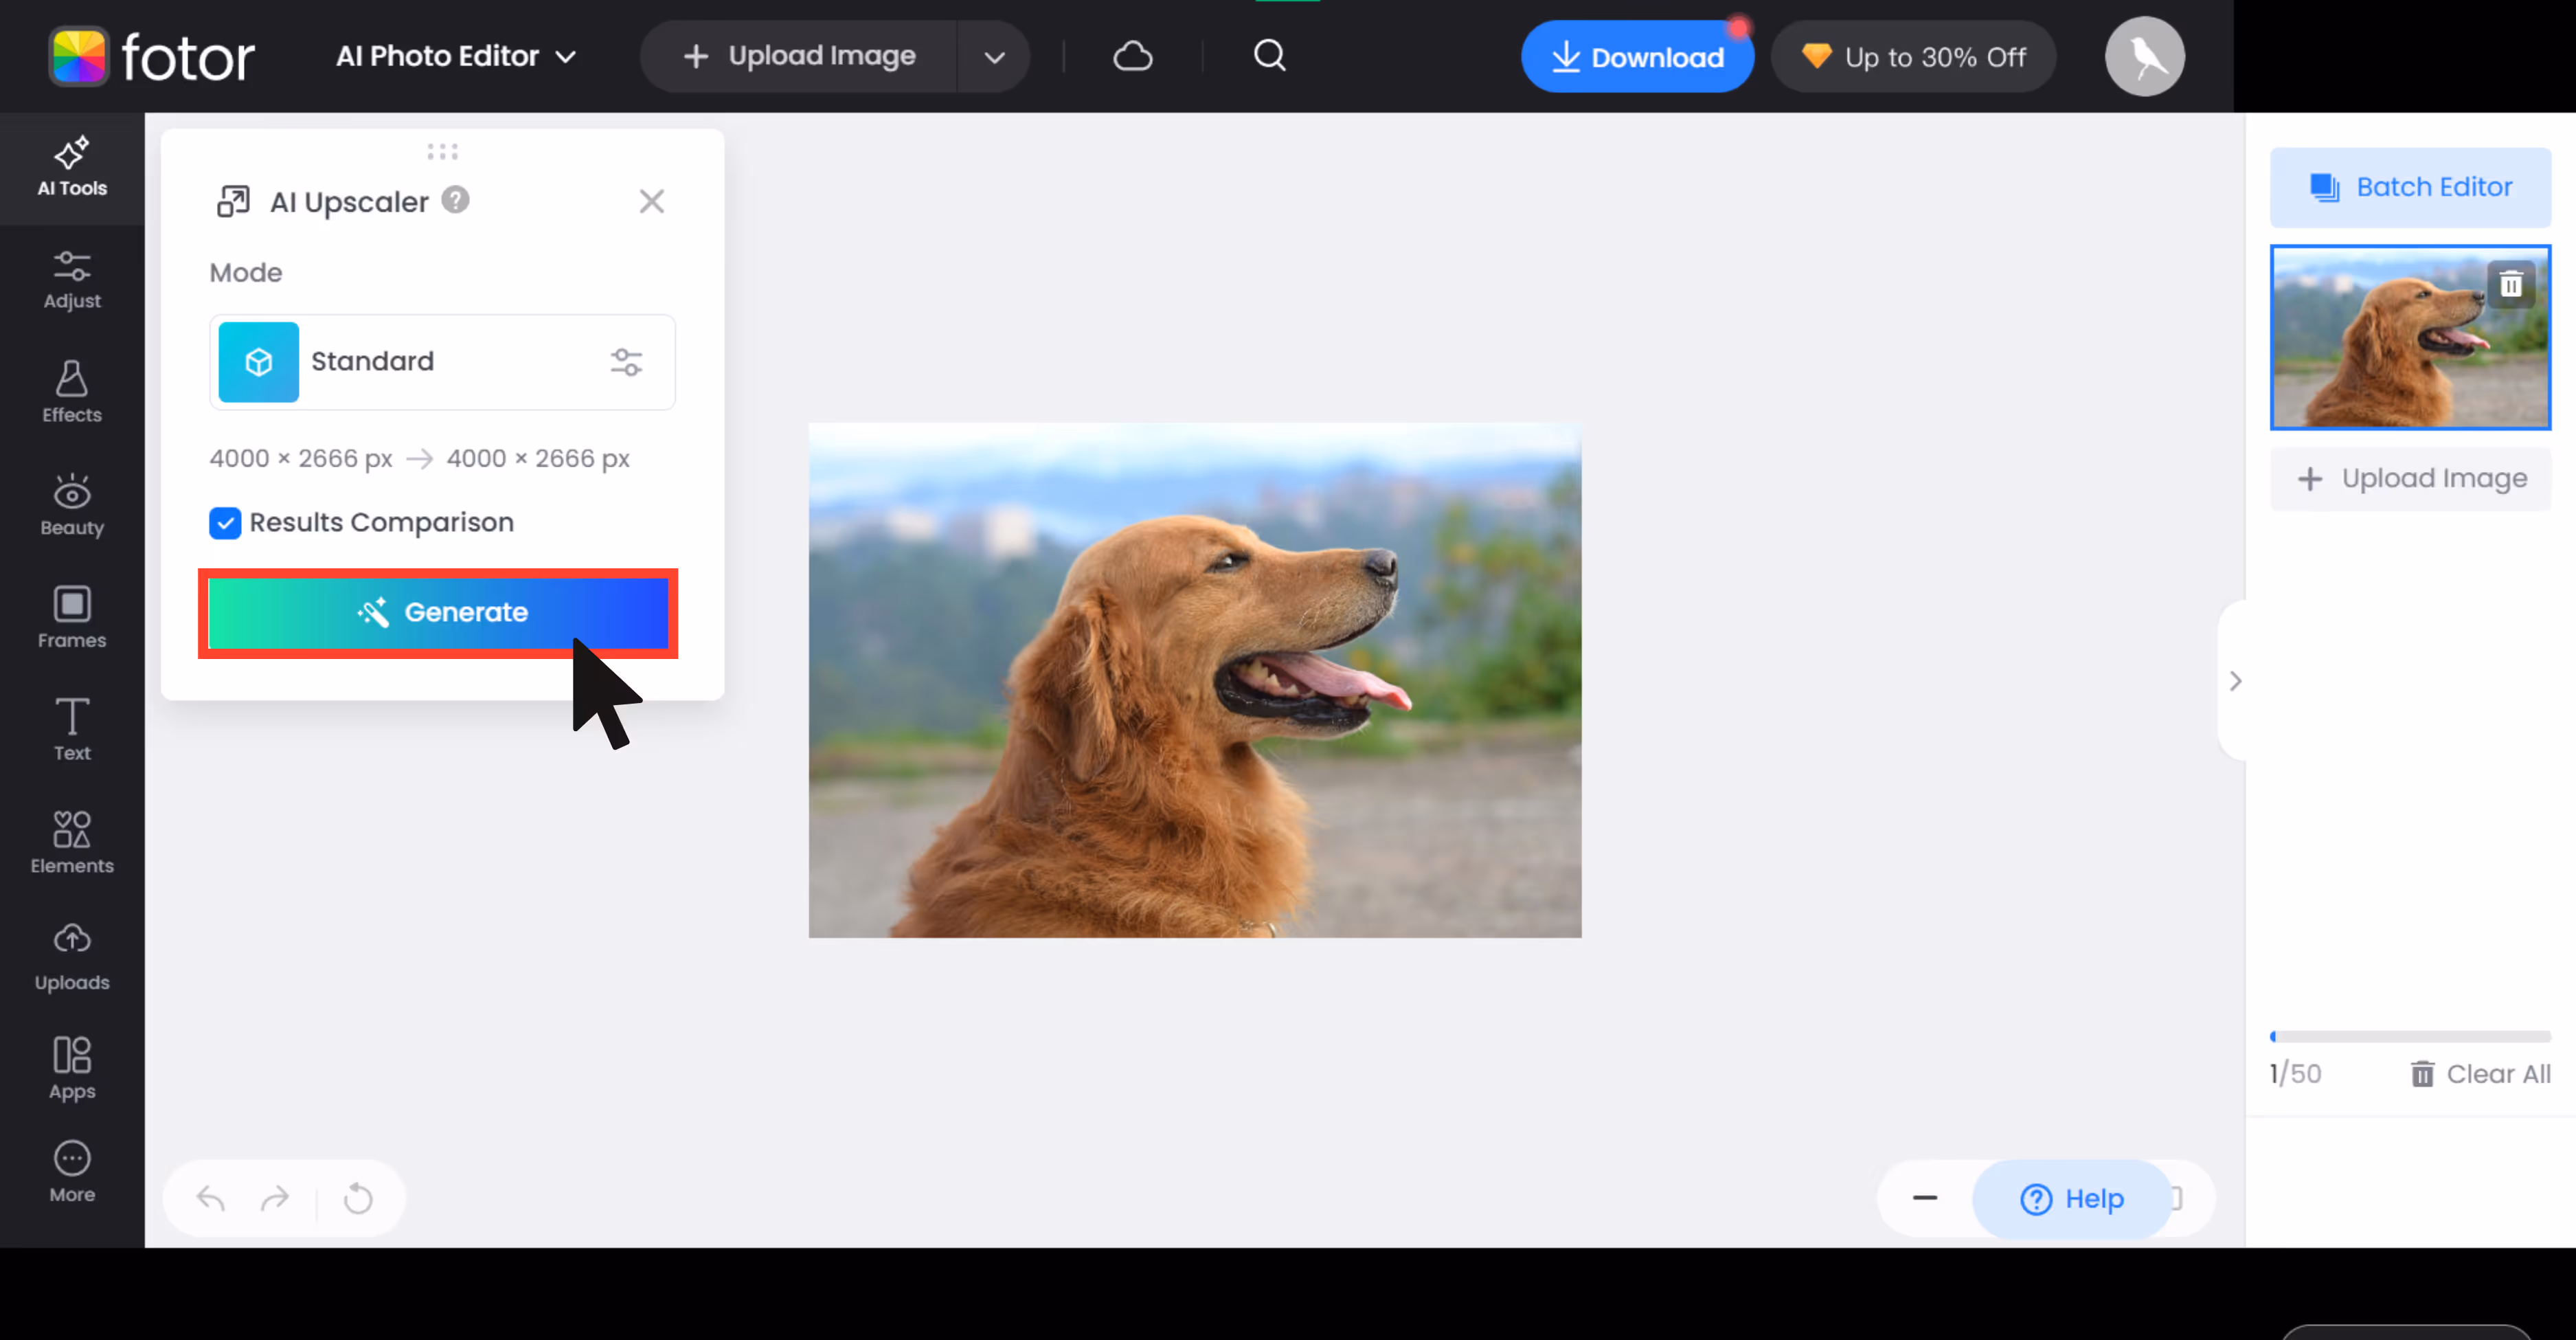The width and height of the screenshot is (2576, 1340).
Task: Open the AI Tools sidebar section
Action: (x=72, y=167)
